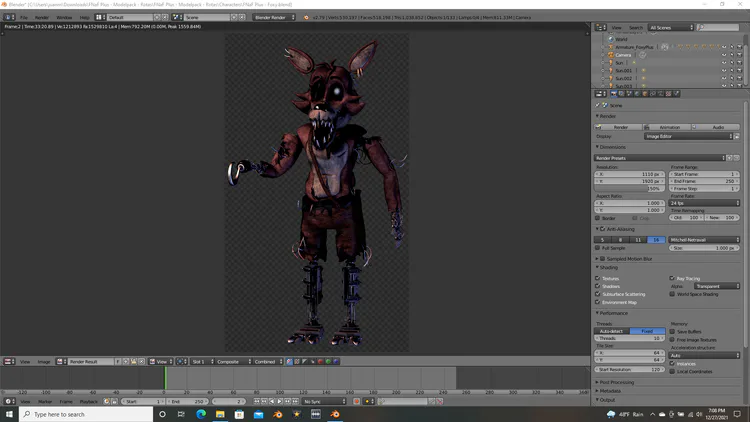Click the World icon in outliner

(611, 39)
